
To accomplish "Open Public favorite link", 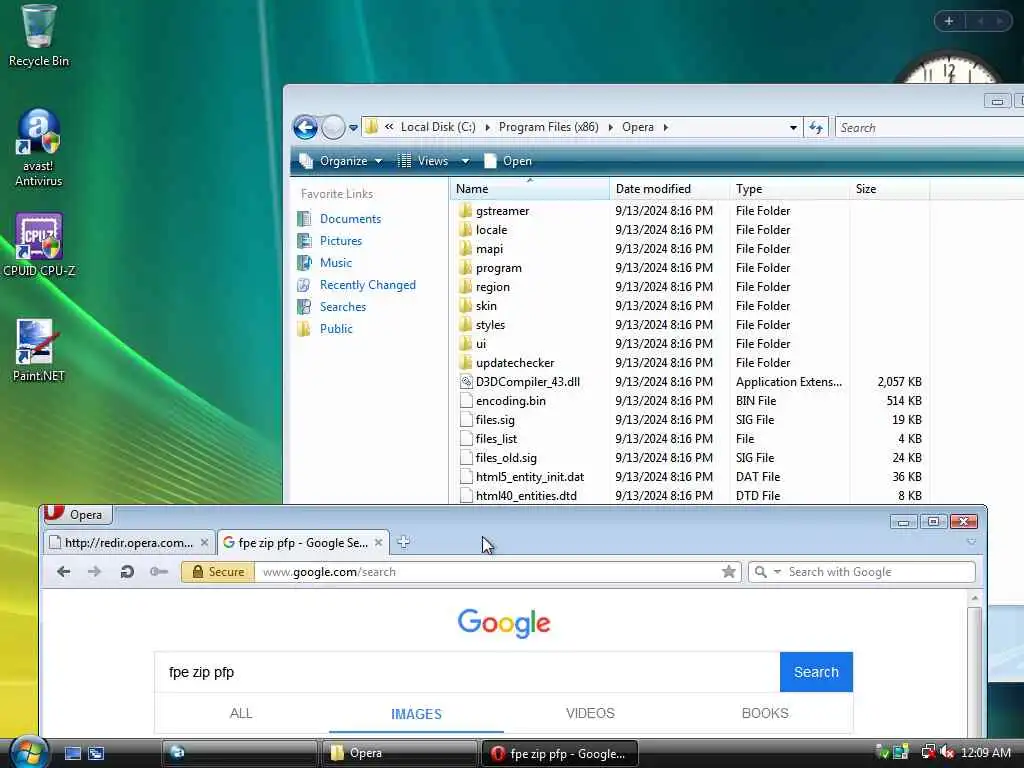I will [336, 329].
